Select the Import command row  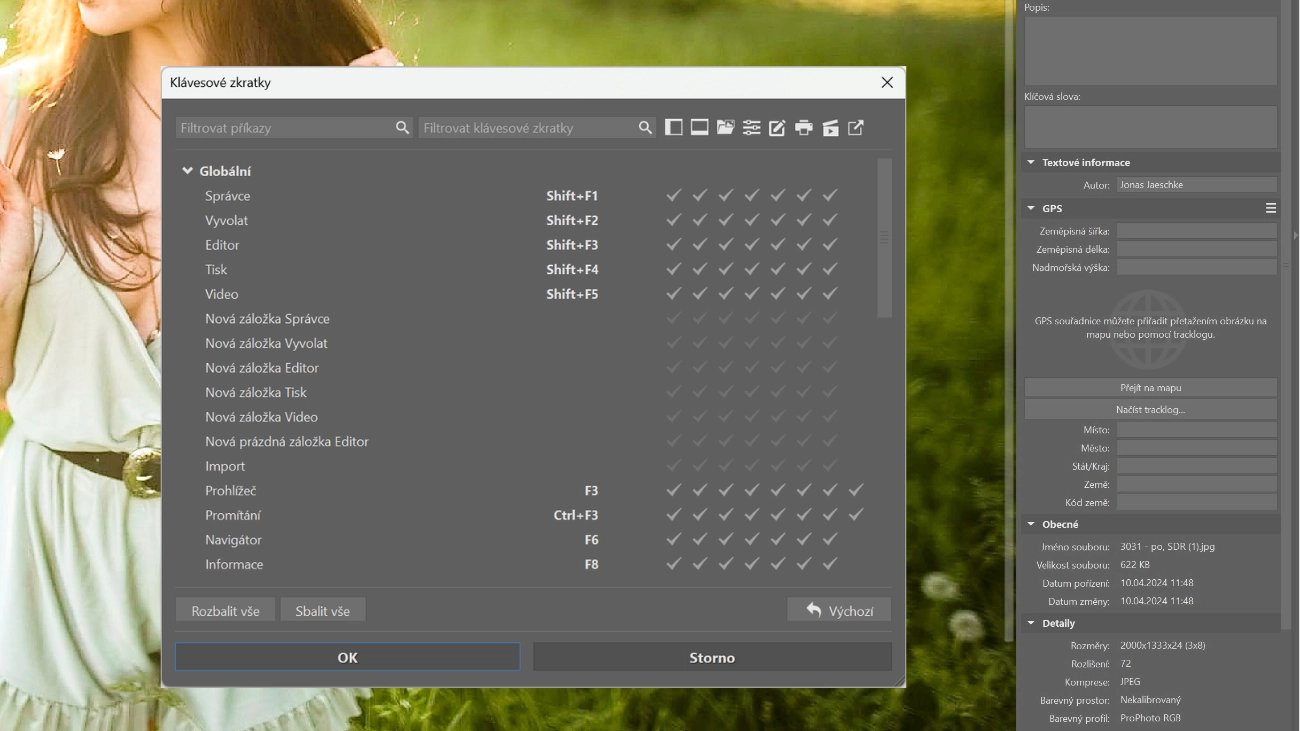click(525, 466)
